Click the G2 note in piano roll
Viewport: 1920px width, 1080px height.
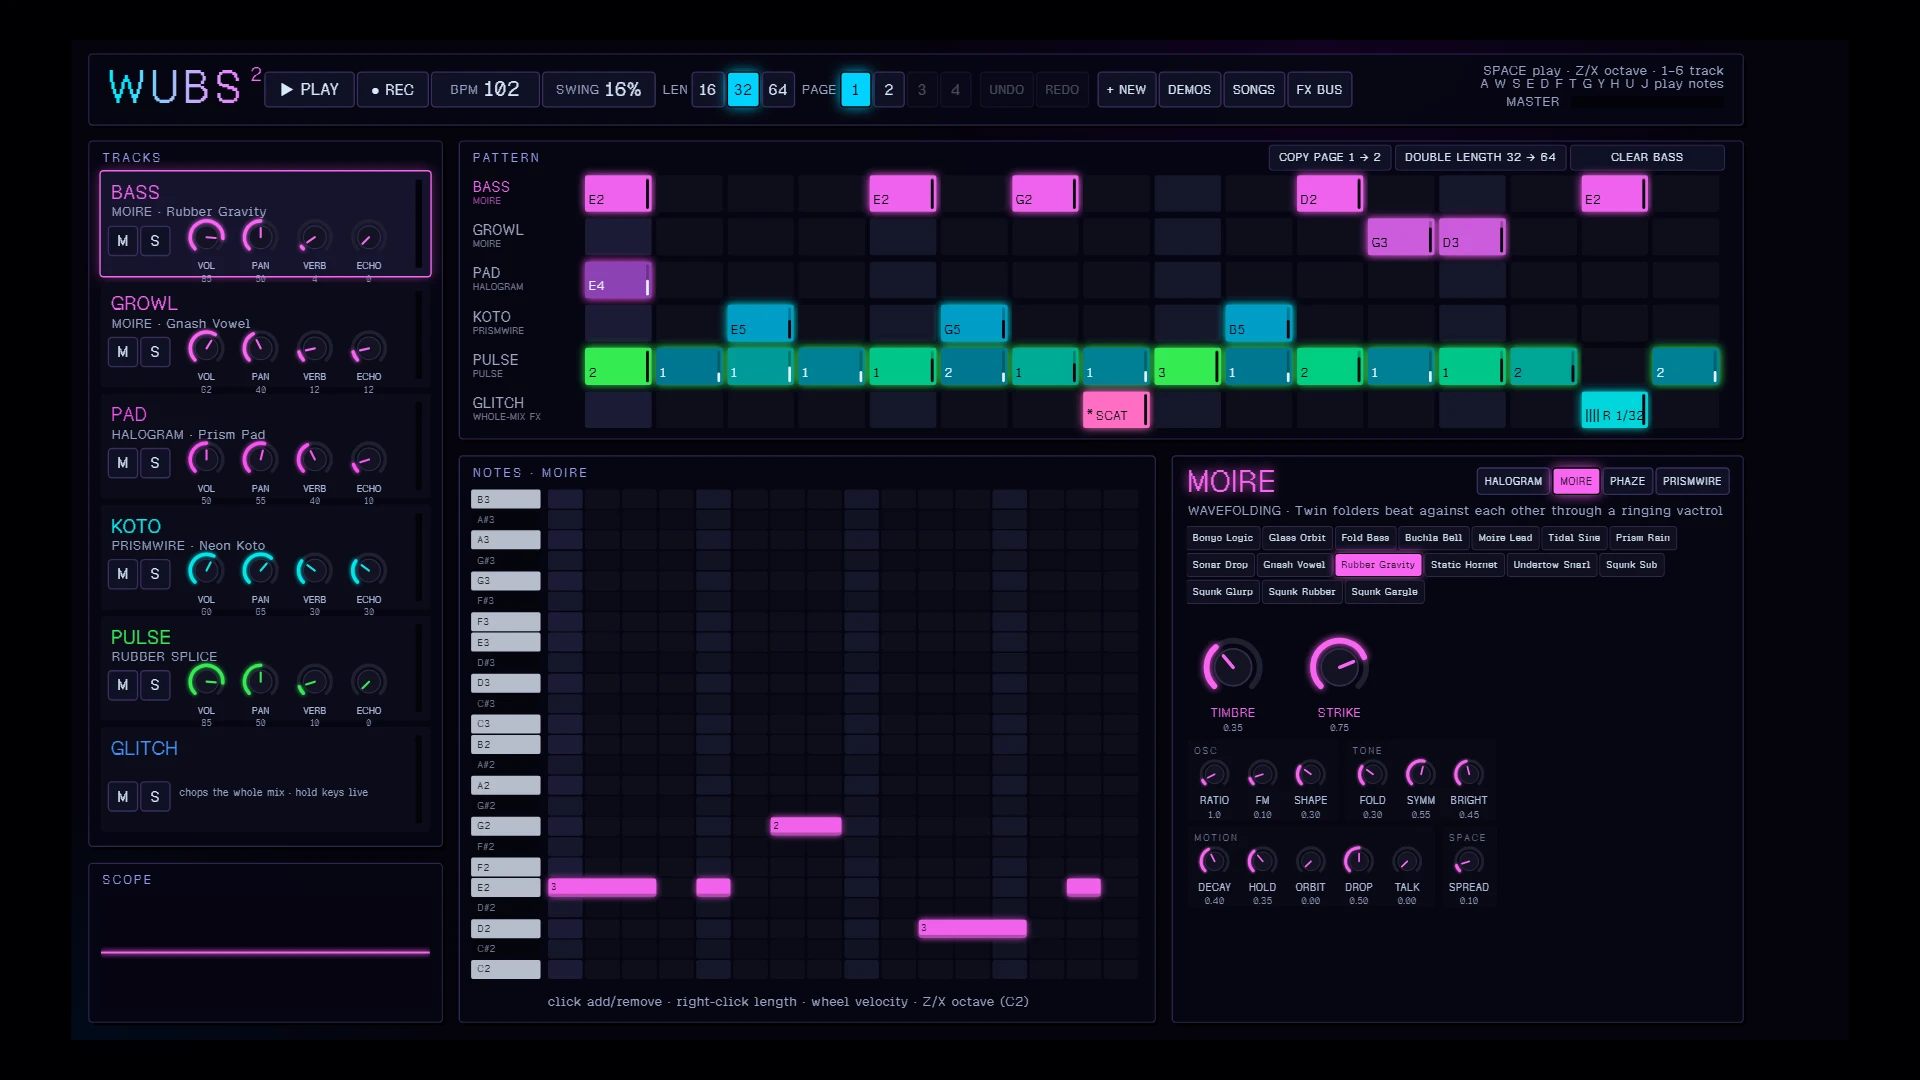pyautogui.click(x=806, y=826)
